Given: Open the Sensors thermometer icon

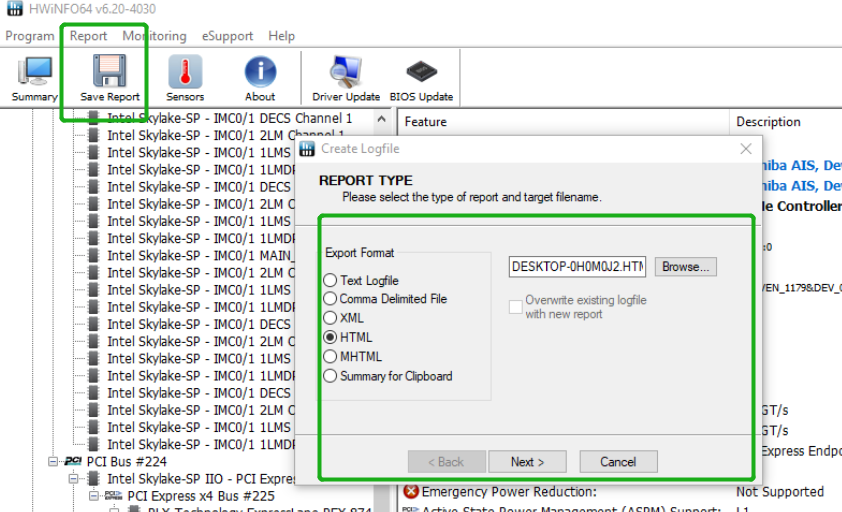Looking at the screenshot, I should 185,71.
